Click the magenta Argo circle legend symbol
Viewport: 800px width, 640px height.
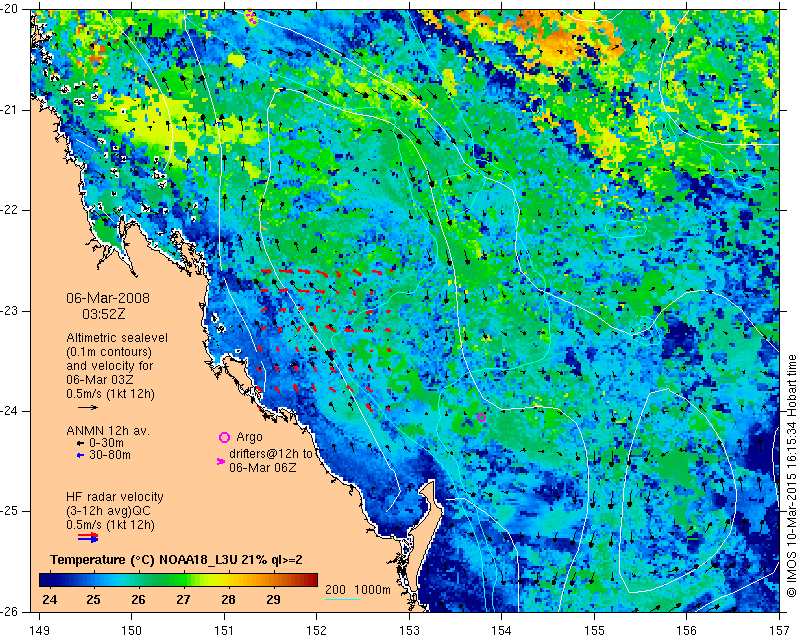click(224, 437)
